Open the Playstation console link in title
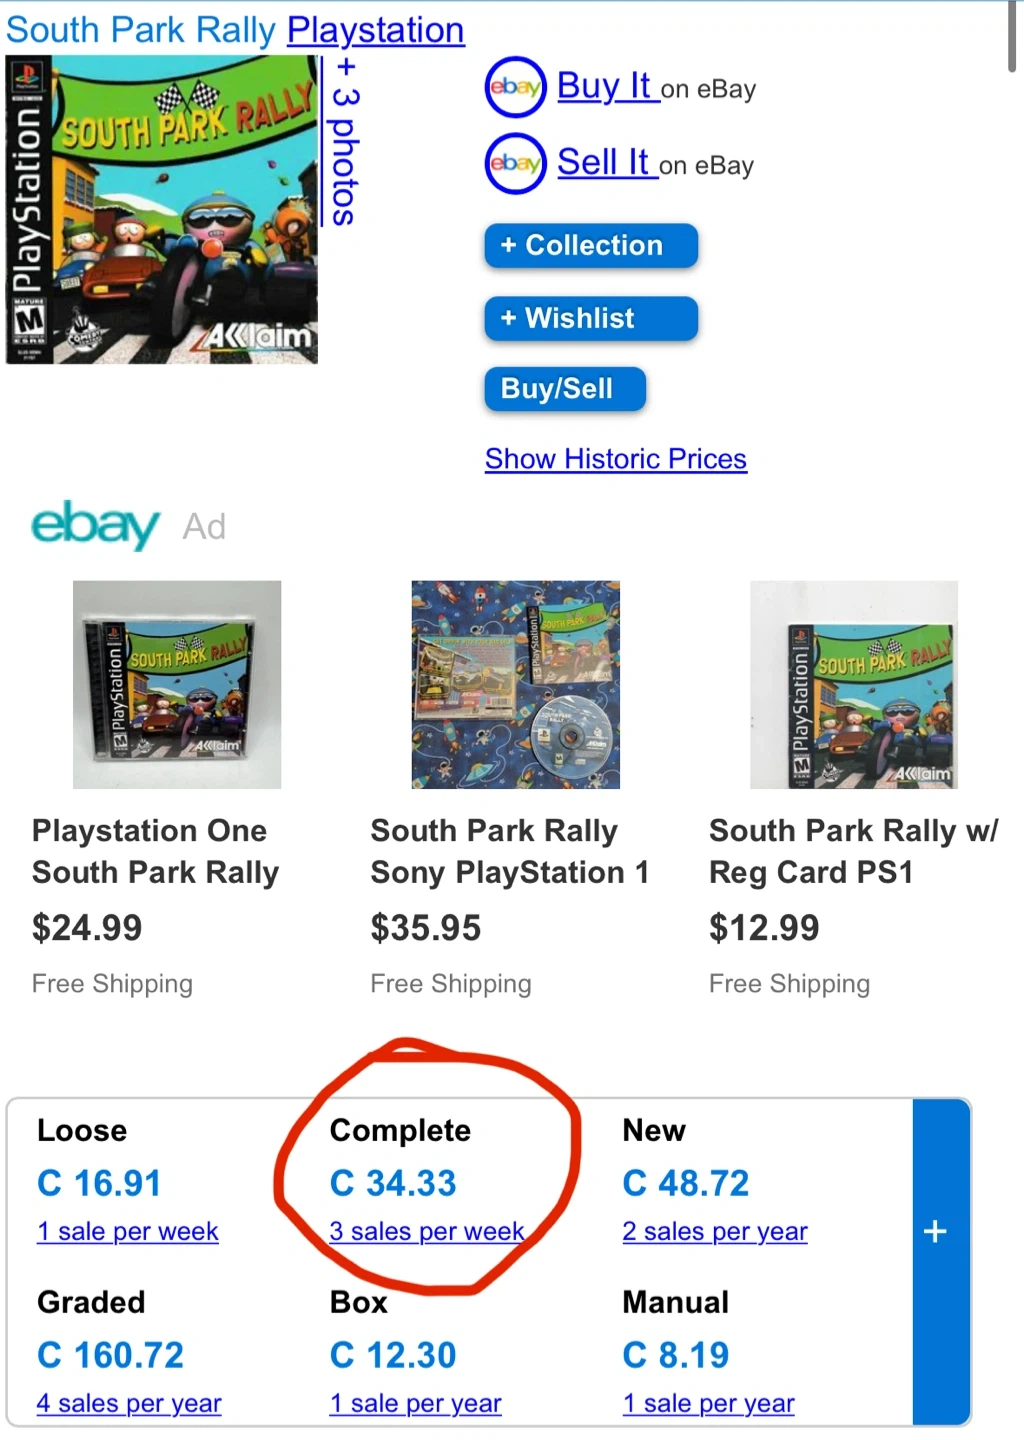Viewport: 1024px width, 1440px height. (x=375, y=30)
